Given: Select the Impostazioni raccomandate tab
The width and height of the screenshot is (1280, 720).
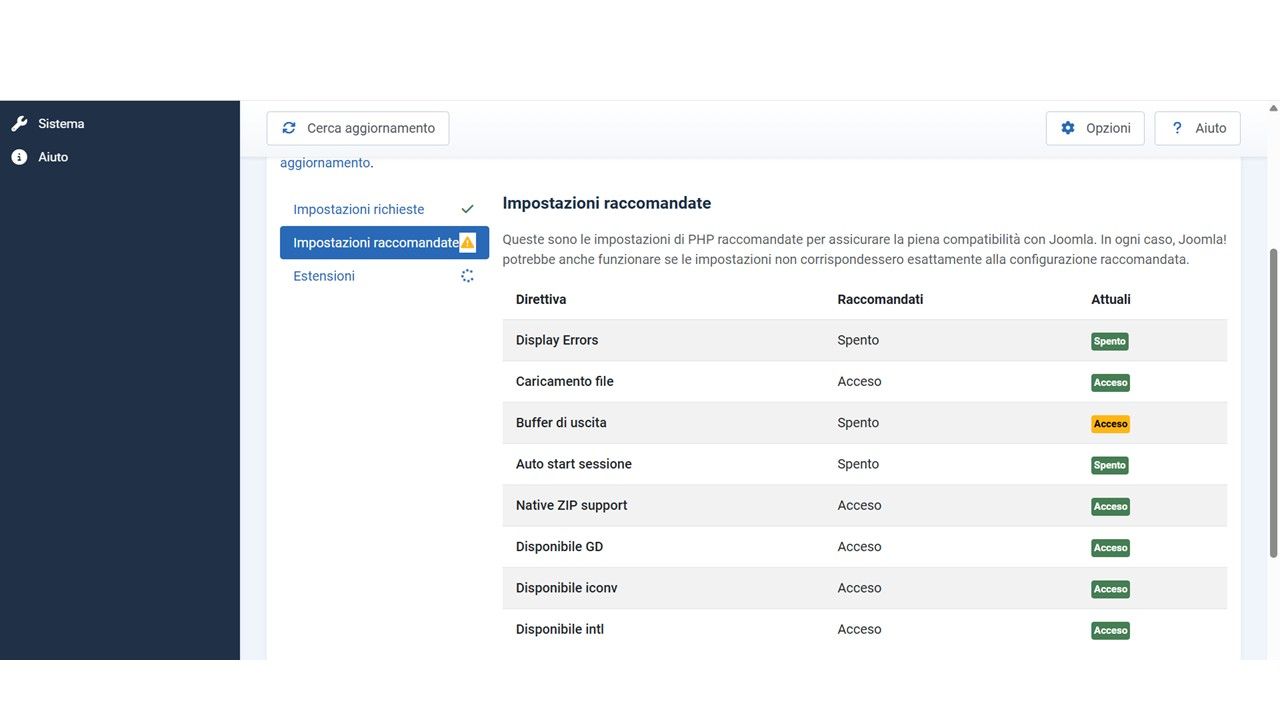Looking at the screenshot, I should click(384, 242).
